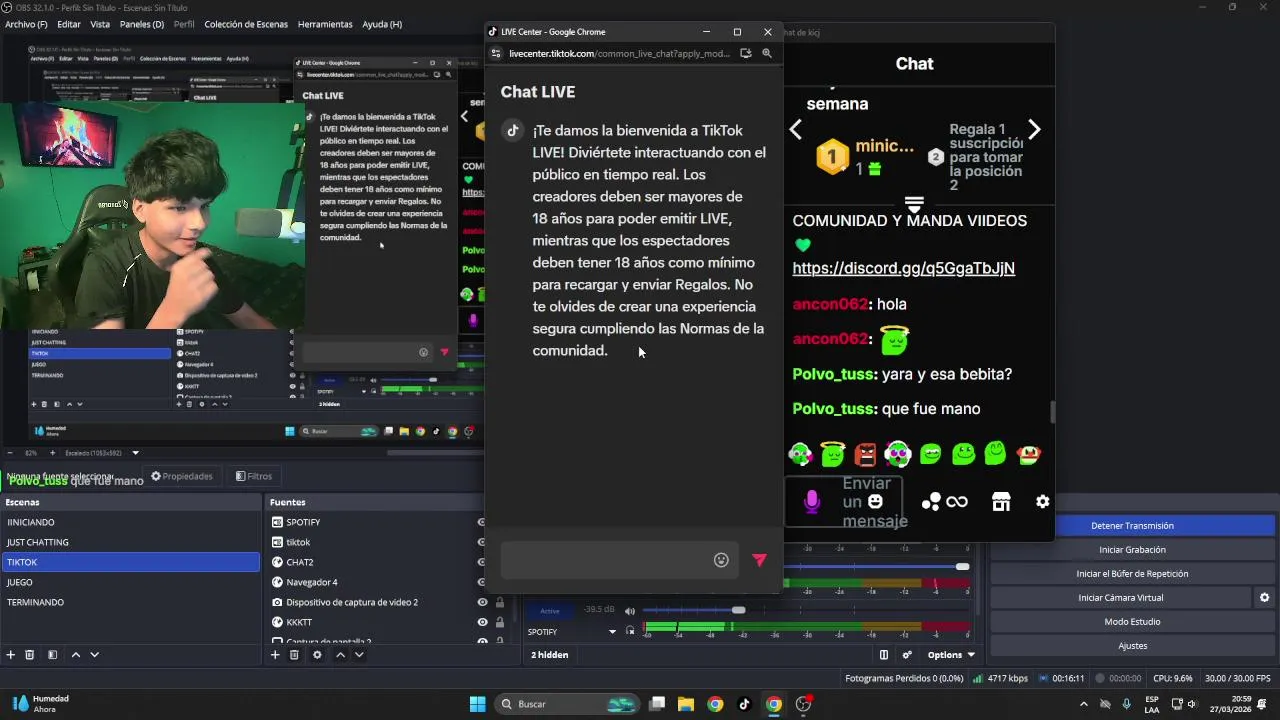
Task: Toggle SPOTIFY monitoring headphones icon
Action: [630, 631]
